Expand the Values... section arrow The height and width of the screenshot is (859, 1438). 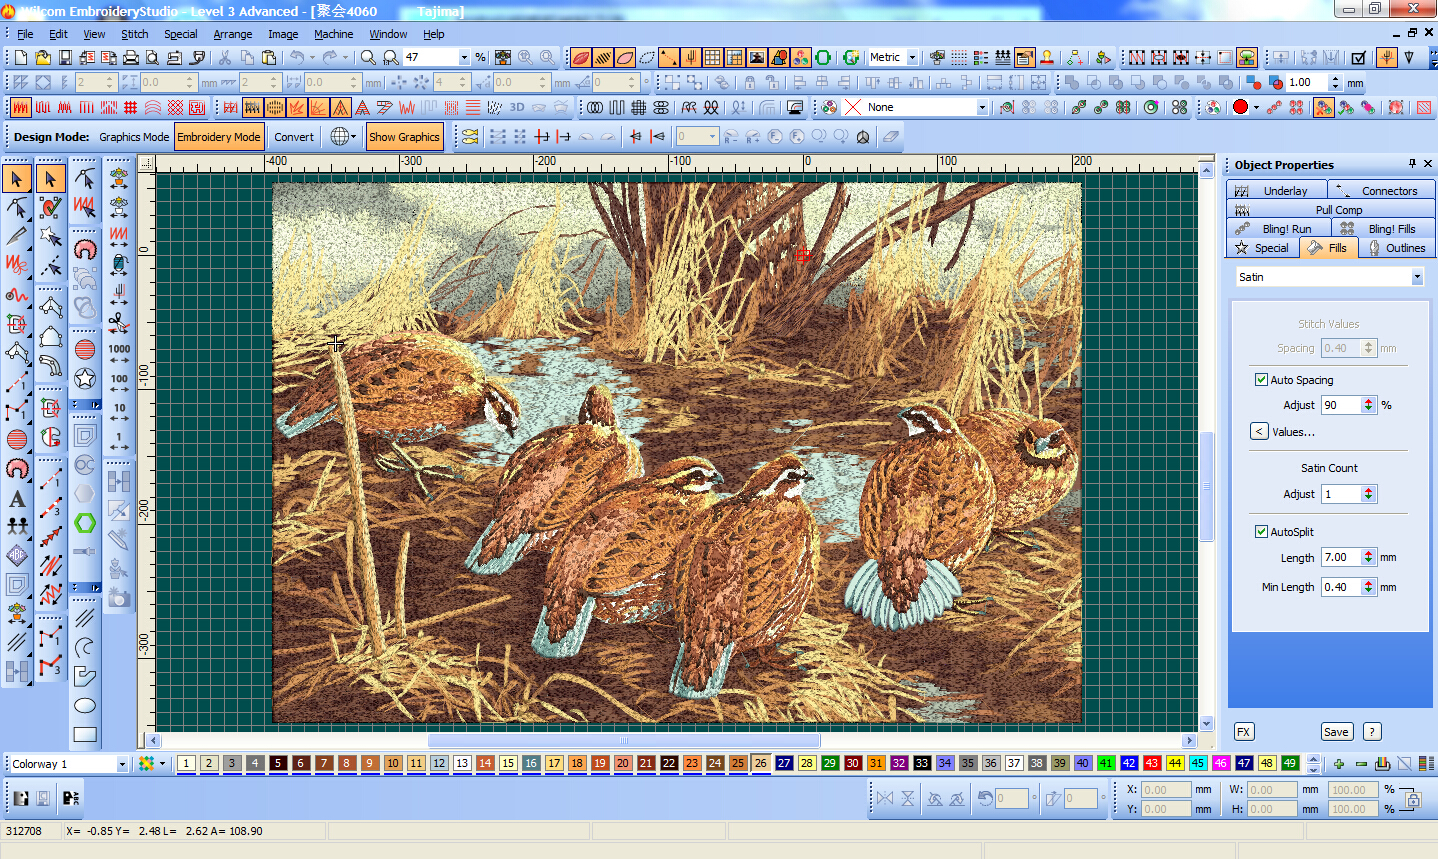click(x=1259, y=432)
